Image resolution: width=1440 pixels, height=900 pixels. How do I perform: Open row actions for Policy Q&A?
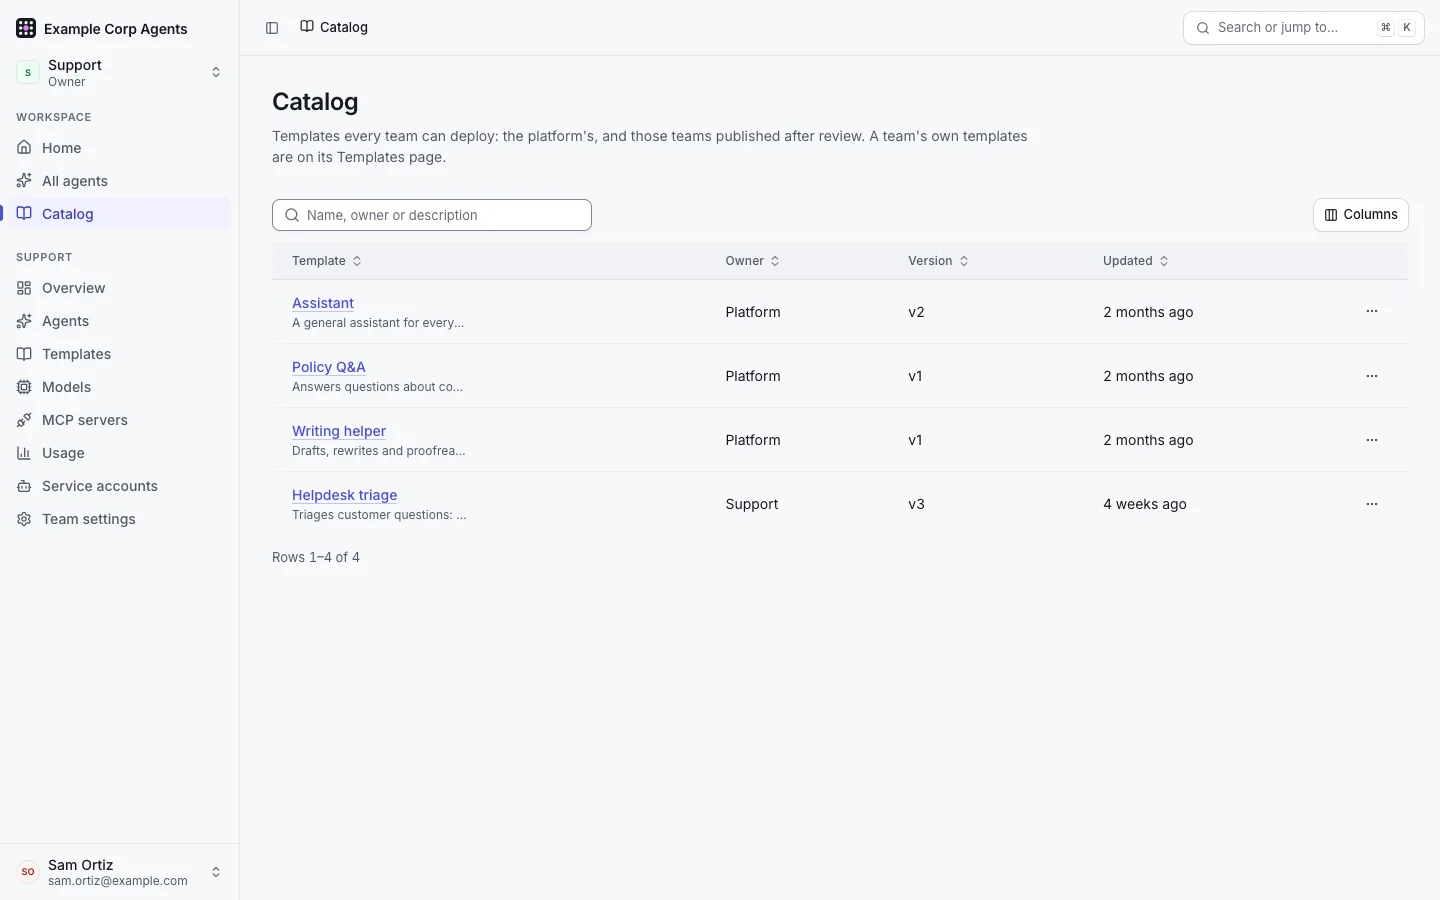point(1372,376)
